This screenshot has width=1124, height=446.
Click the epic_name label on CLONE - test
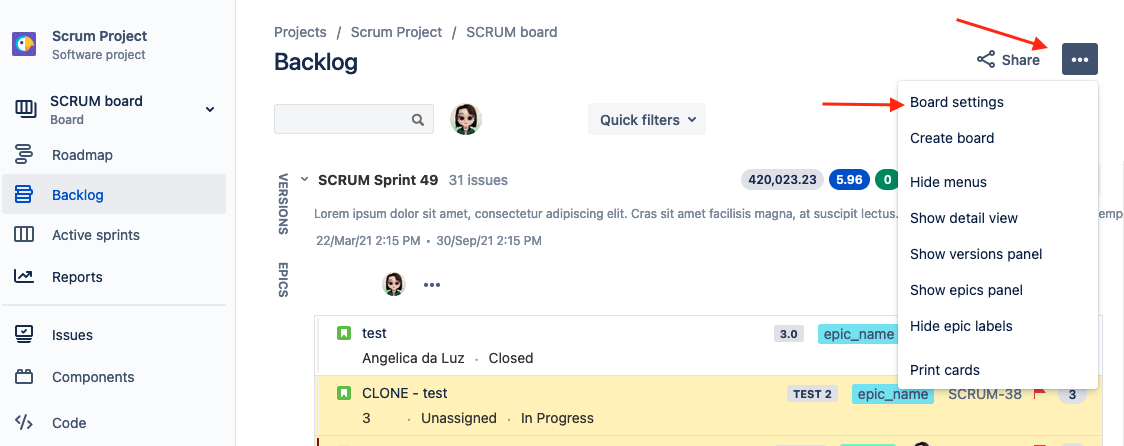tap(892, 394)
